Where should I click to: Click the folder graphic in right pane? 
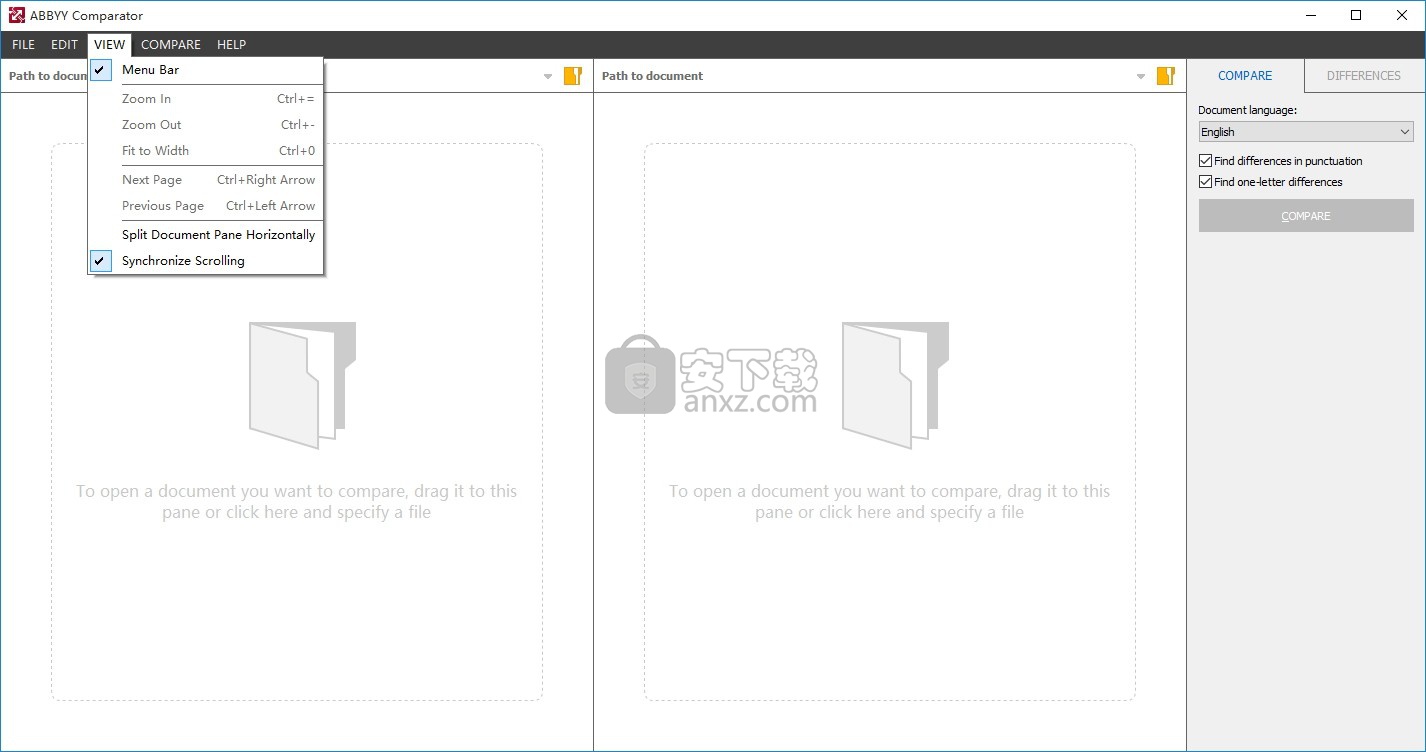(895, 385)
